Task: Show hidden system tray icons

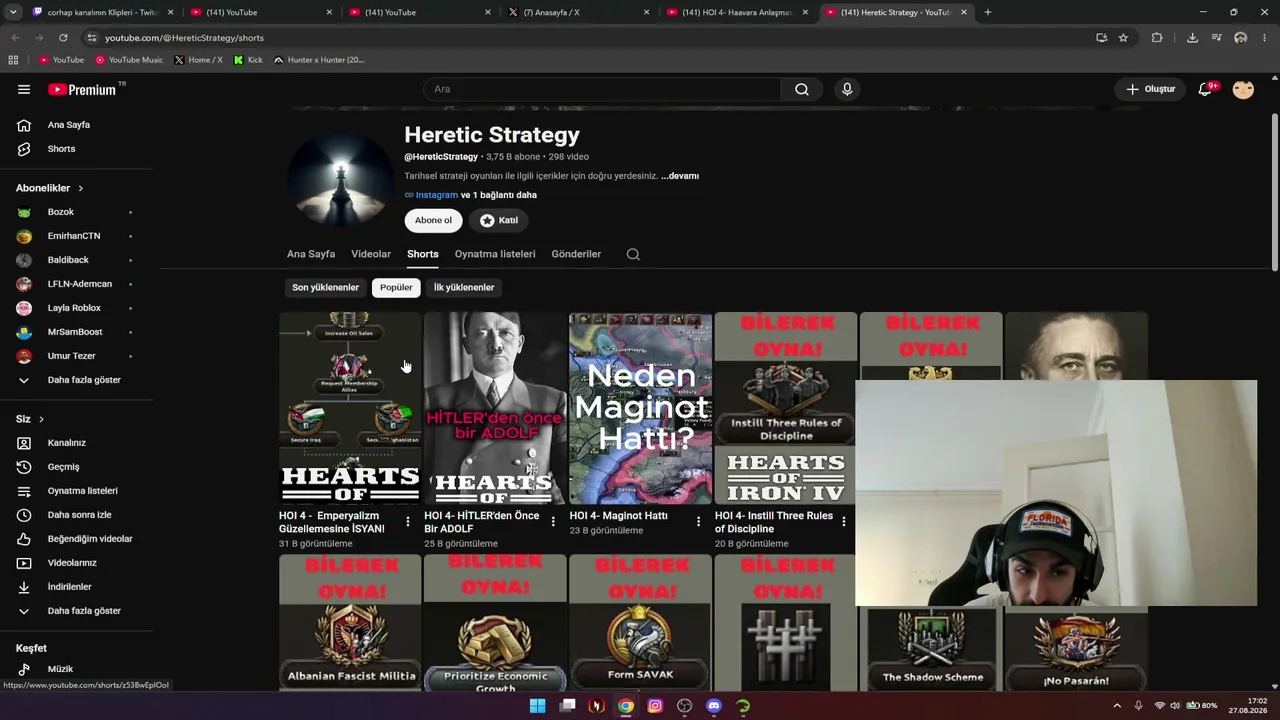Action: click(1117, 706)
